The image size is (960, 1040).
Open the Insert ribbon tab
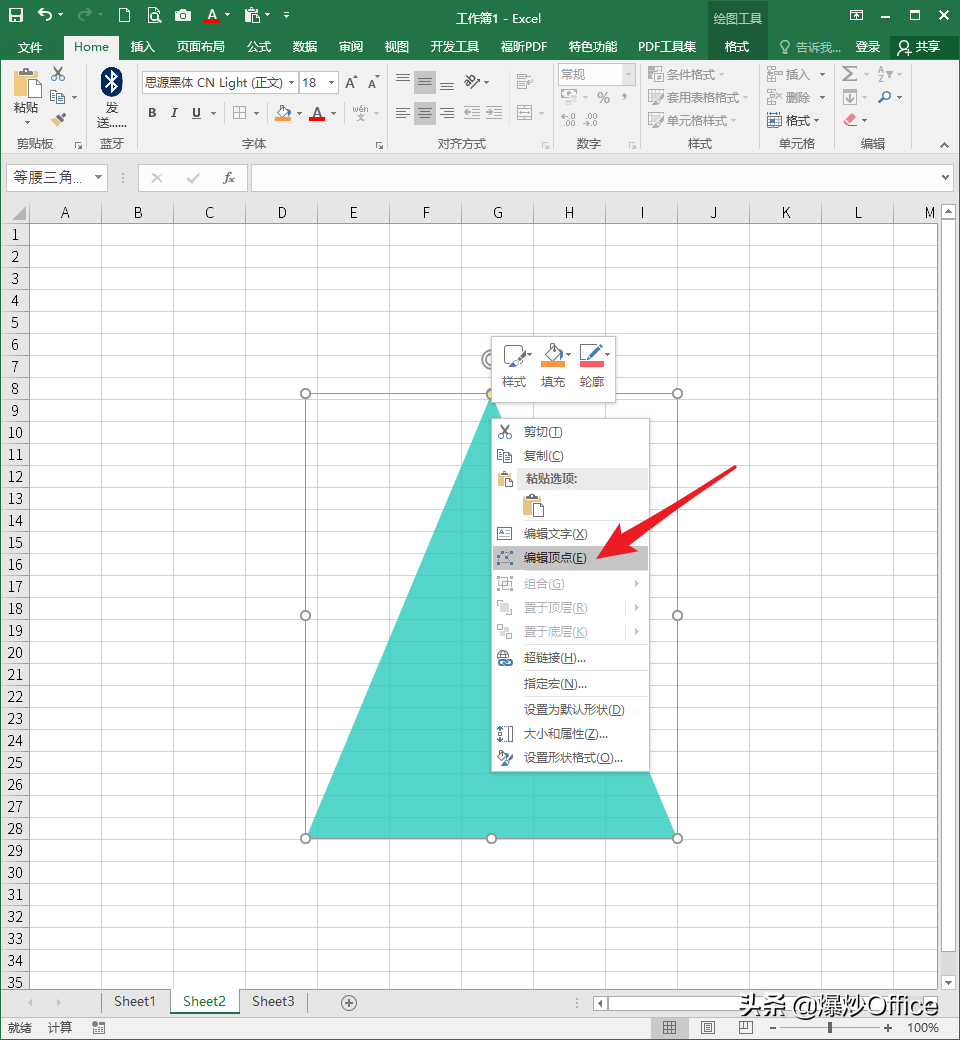[x=143, y=47]
